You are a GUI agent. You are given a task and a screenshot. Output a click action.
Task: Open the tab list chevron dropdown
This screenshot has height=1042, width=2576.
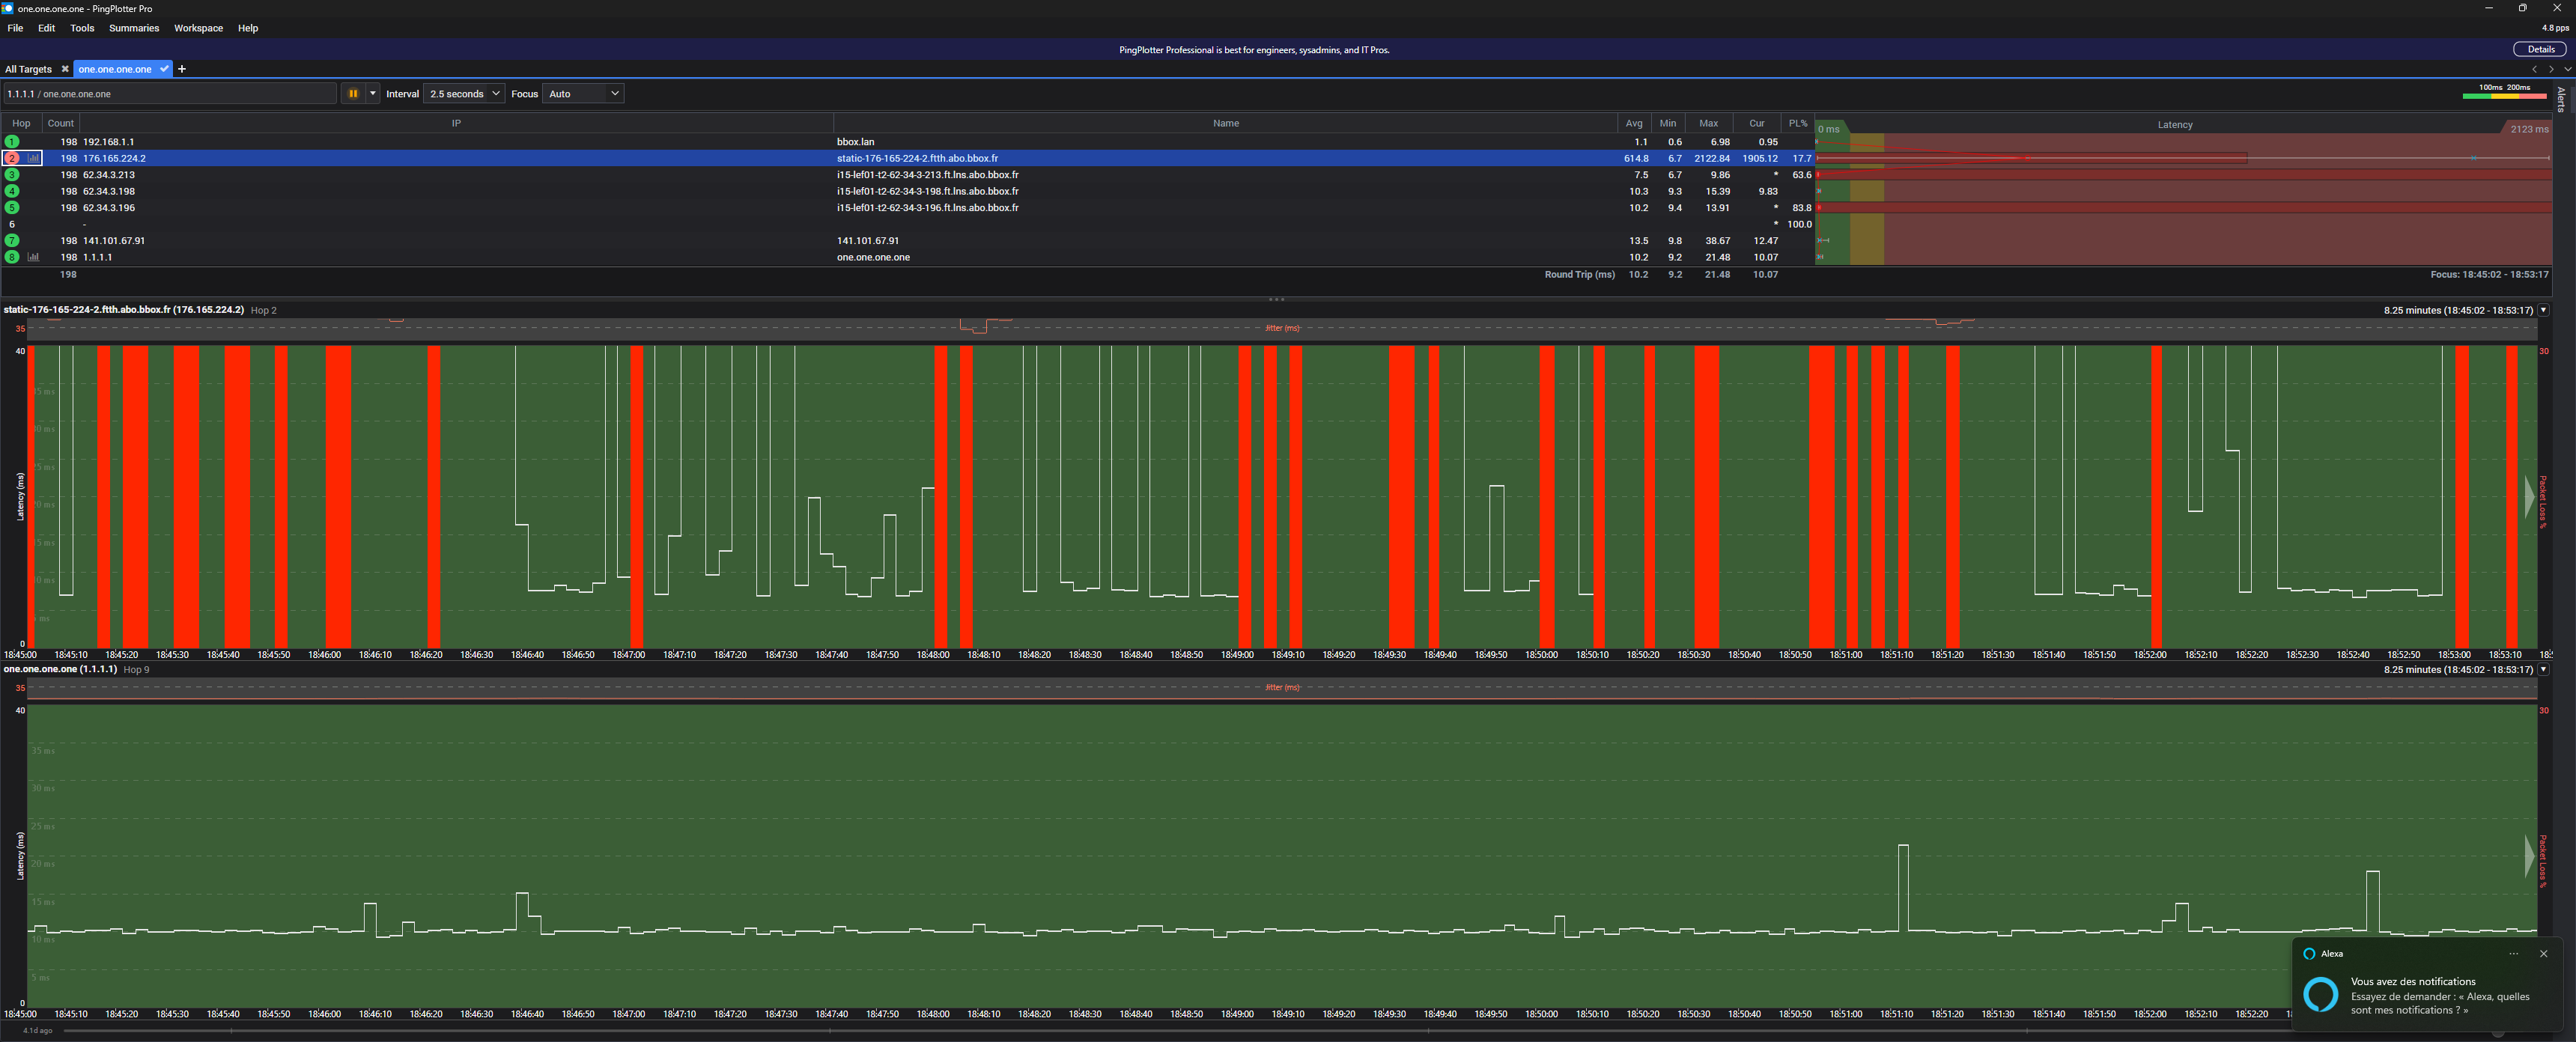point(2567,69)
